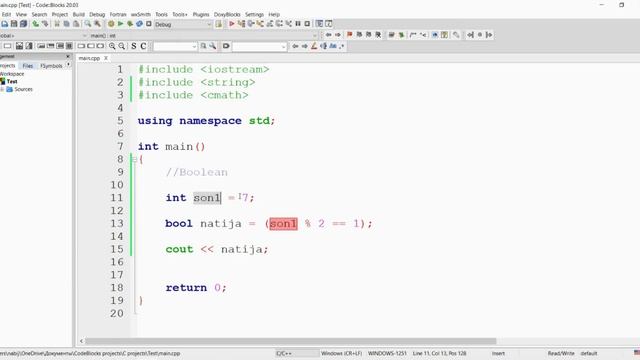
Task: Click 'C/C++' language in status bar
Action: coord(284,353)
